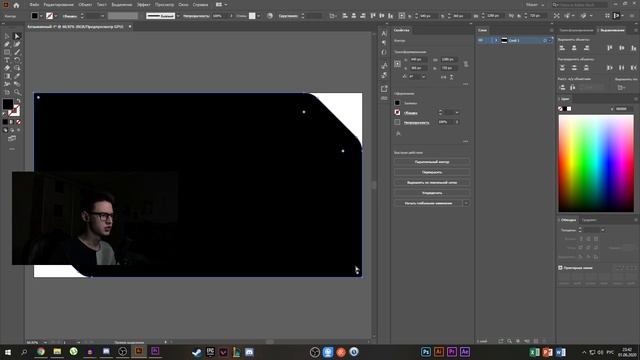The width and height of the screenshot is (640, 360).
Task: Switch toolbar fill mode to None
Action: 18,122
